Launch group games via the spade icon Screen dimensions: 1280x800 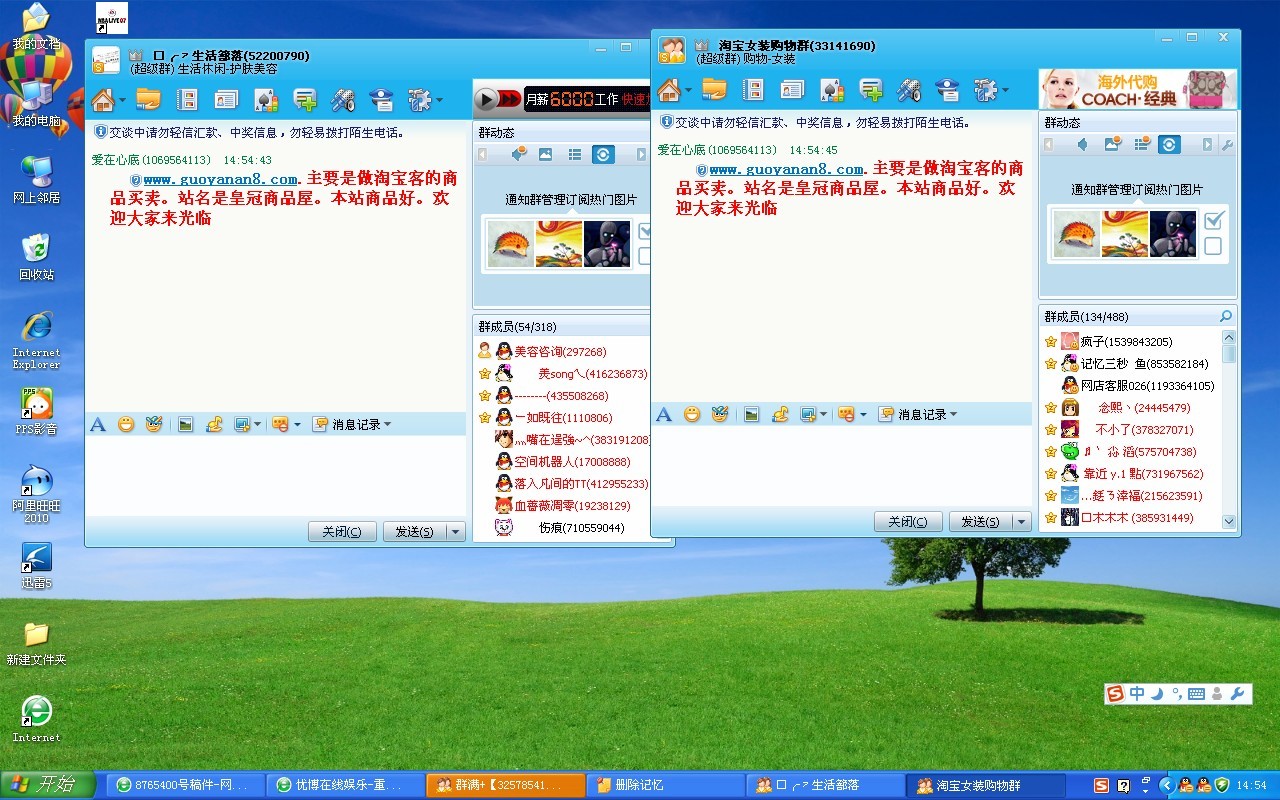(x=830, y=89)
